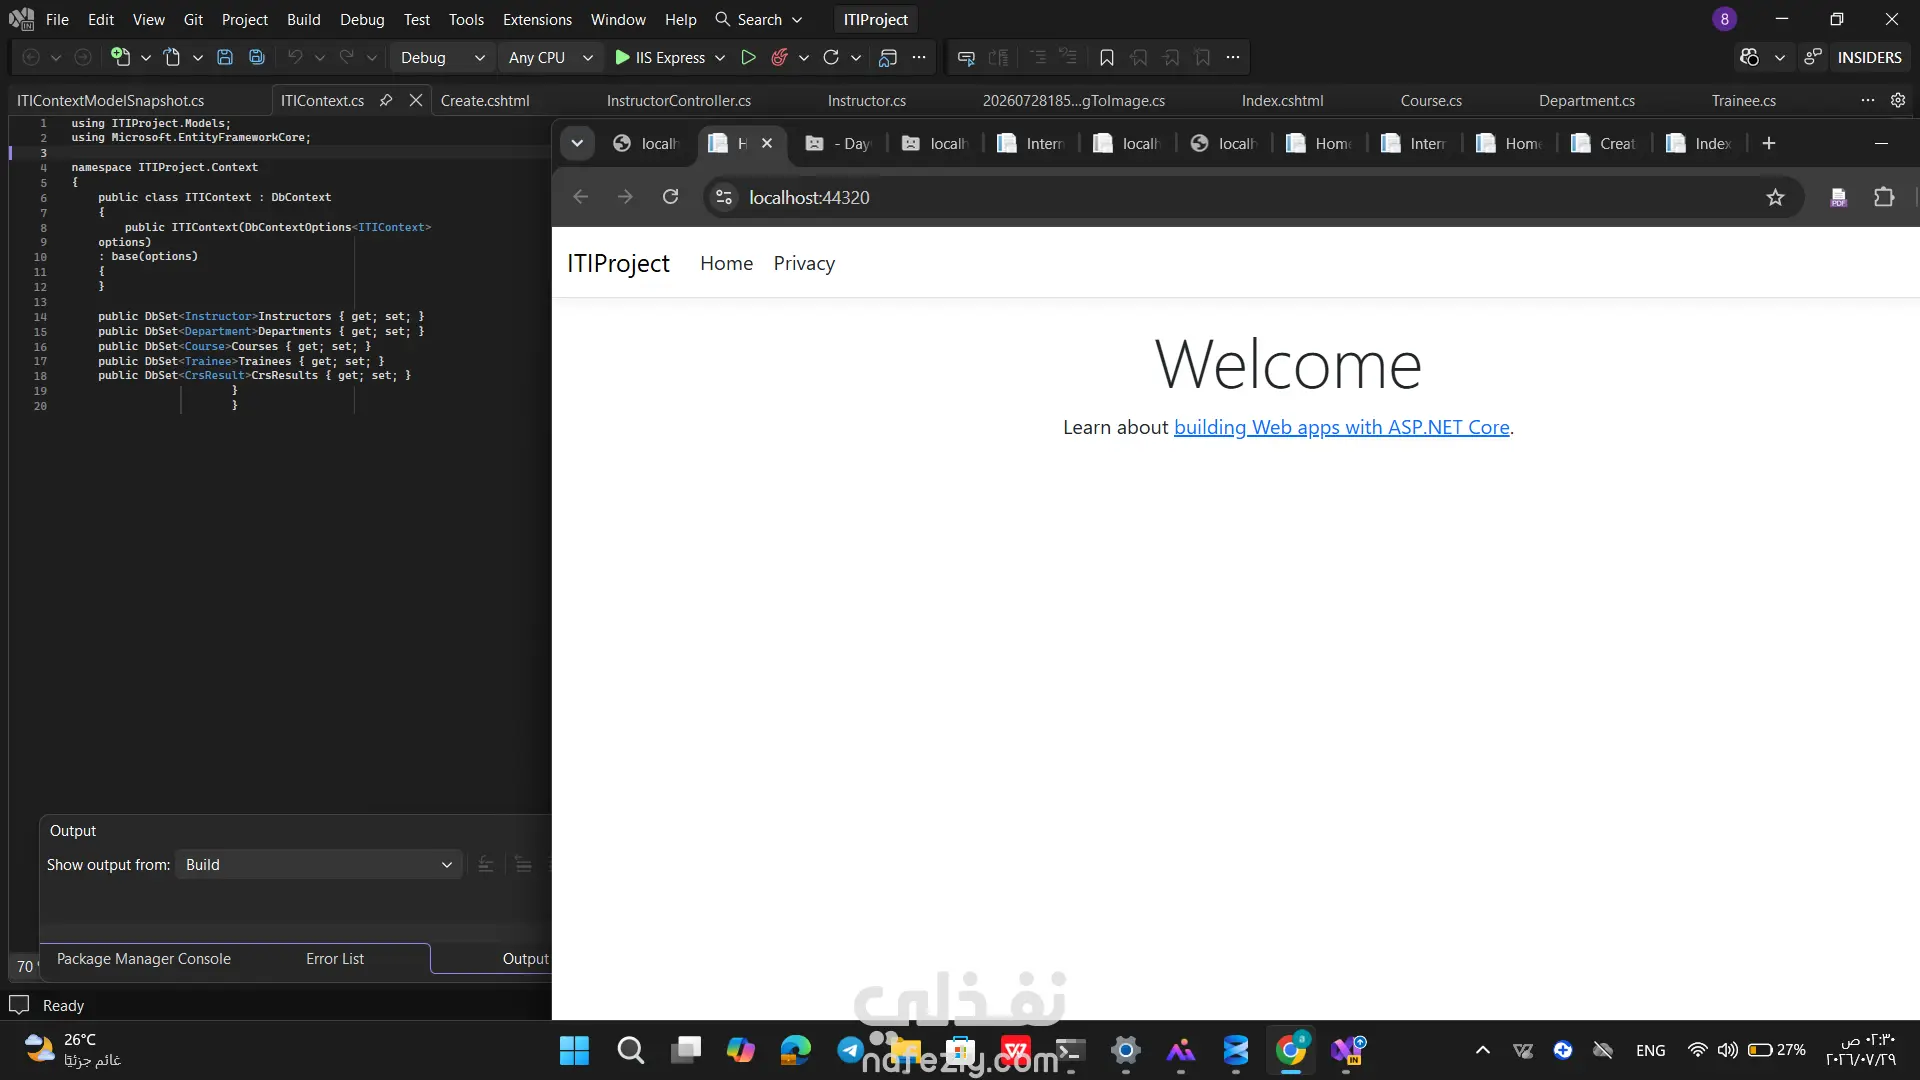Open Google Chrome from the taskbar

tap(1291, 1050)
